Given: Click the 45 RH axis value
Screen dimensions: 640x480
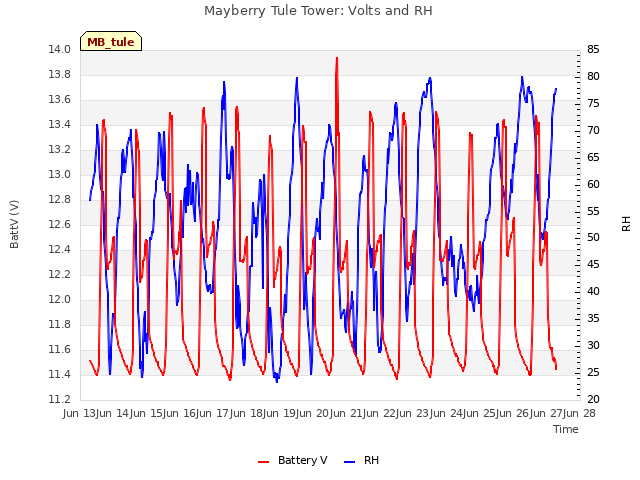Looking at the screenshot, I should point(593,264).
